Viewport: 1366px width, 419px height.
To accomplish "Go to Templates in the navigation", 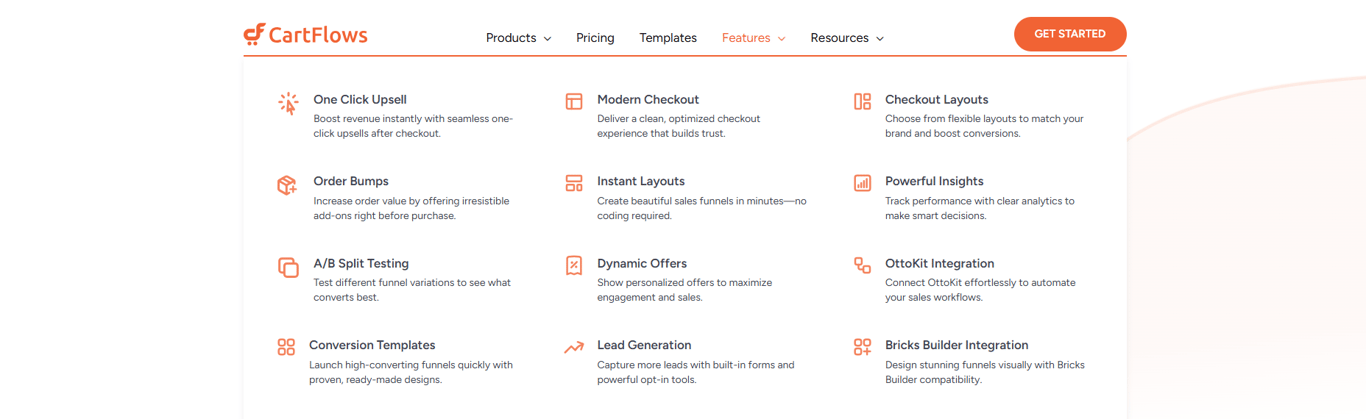I will point(668,38).
